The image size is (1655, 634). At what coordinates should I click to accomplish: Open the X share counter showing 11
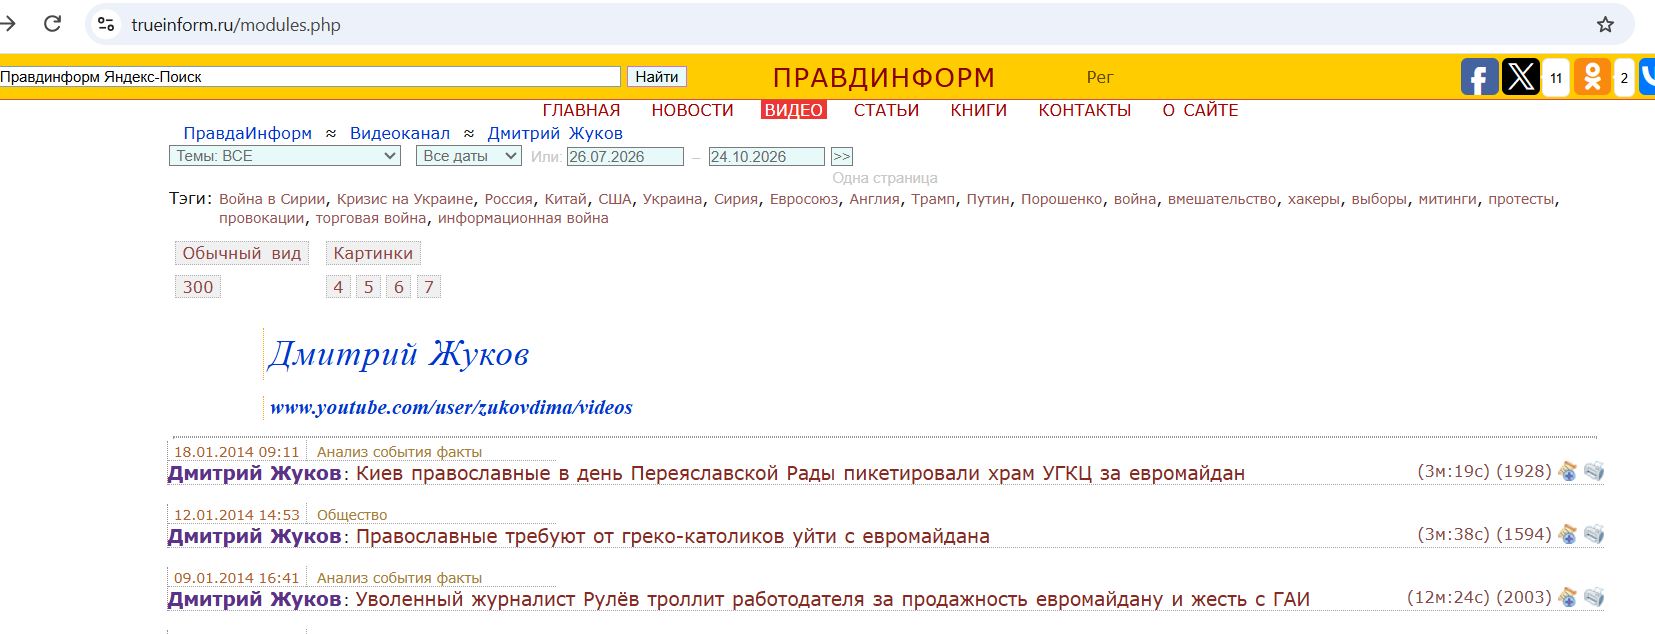tap(1556, 77)
